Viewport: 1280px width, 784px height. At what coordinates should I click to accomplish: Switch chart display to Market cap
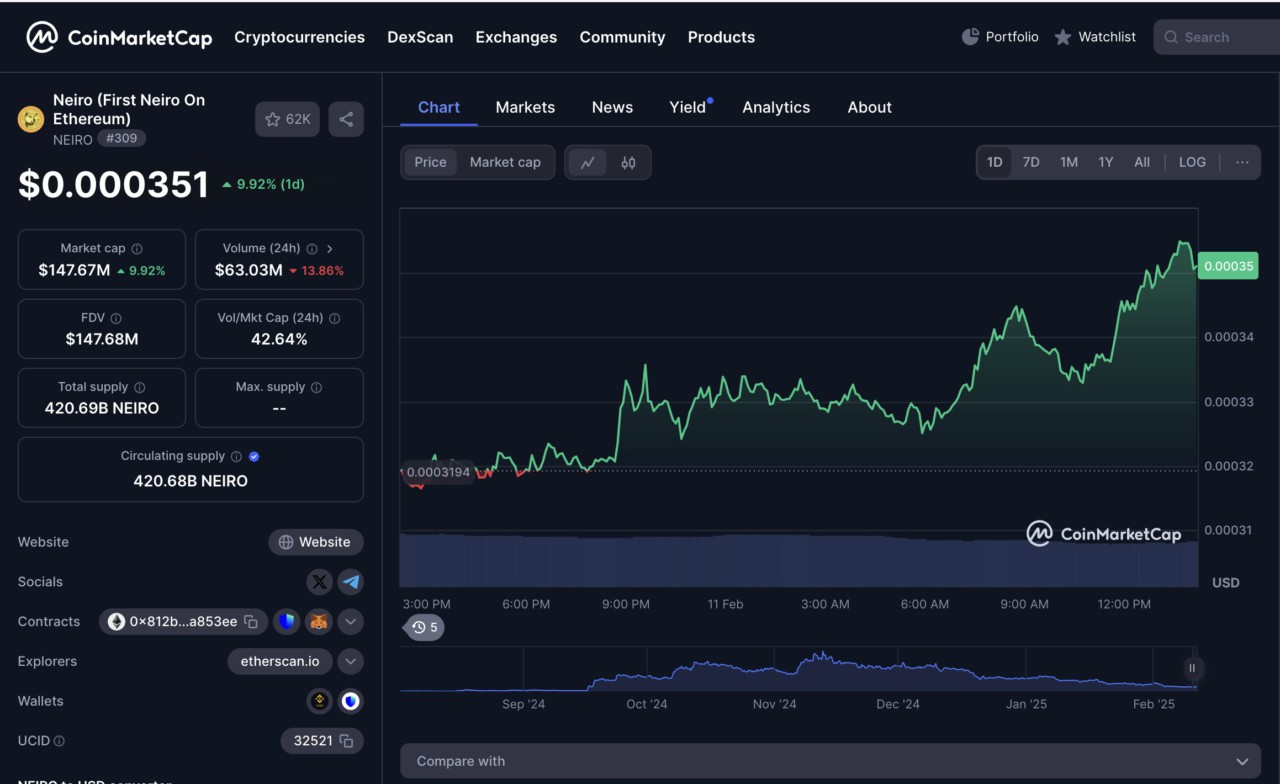click(x=505, y=162)
